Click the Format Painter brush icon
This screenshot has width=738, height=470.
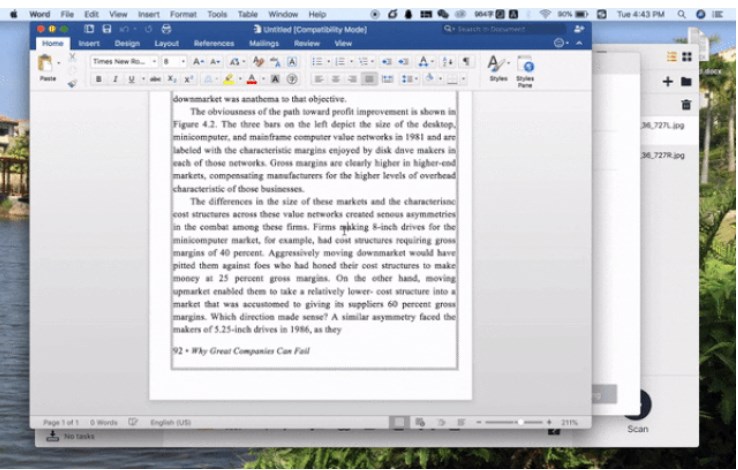72,84
